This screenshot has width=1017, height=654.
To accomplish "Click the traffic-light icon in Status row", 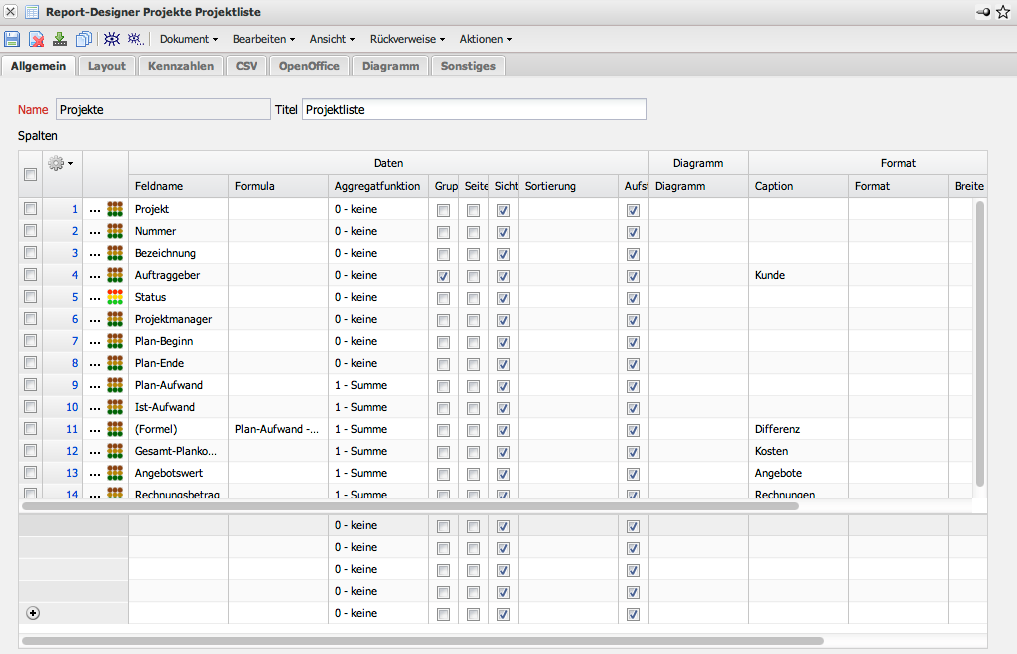I will pyautogui.click(x=115, y=297).
